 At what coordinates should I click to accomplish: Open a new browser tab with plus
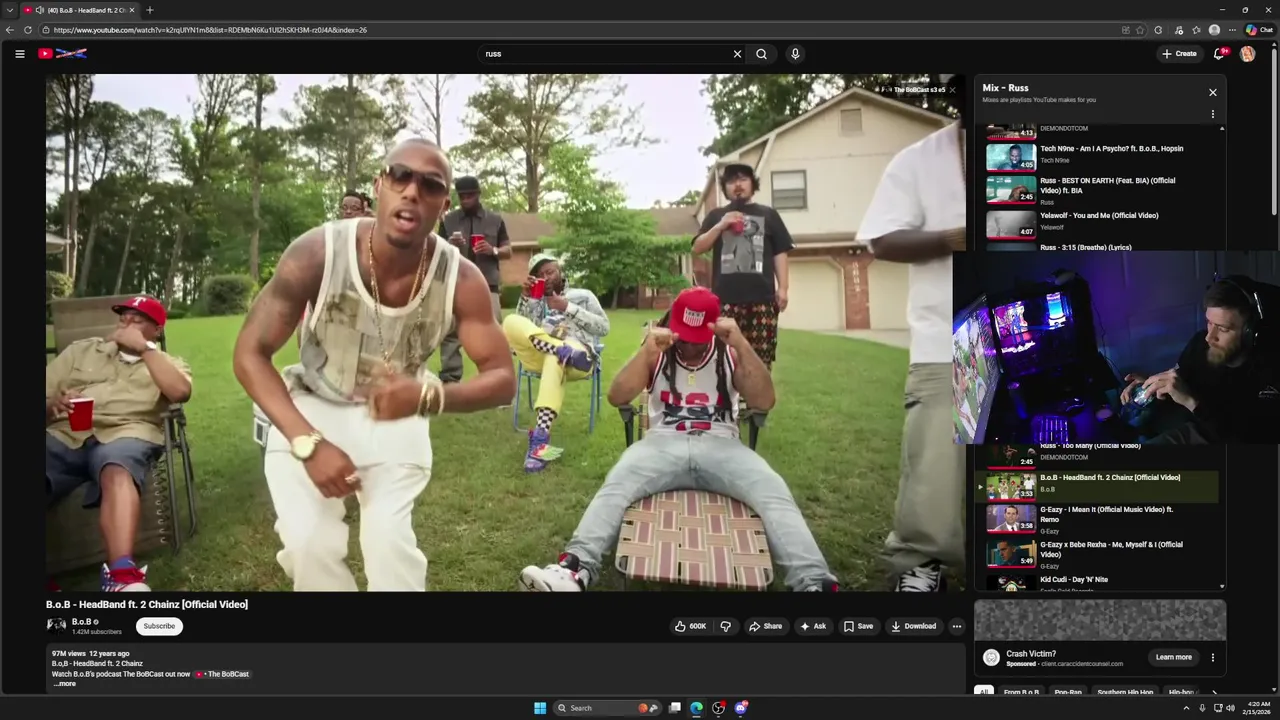coord(150,10)
